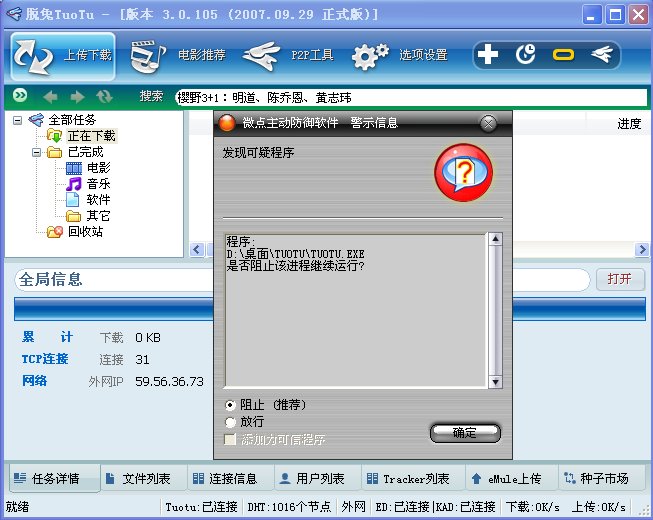Switch to the 连接信息 tab
This screenshot has width=653, height=520.
[231, 478]
